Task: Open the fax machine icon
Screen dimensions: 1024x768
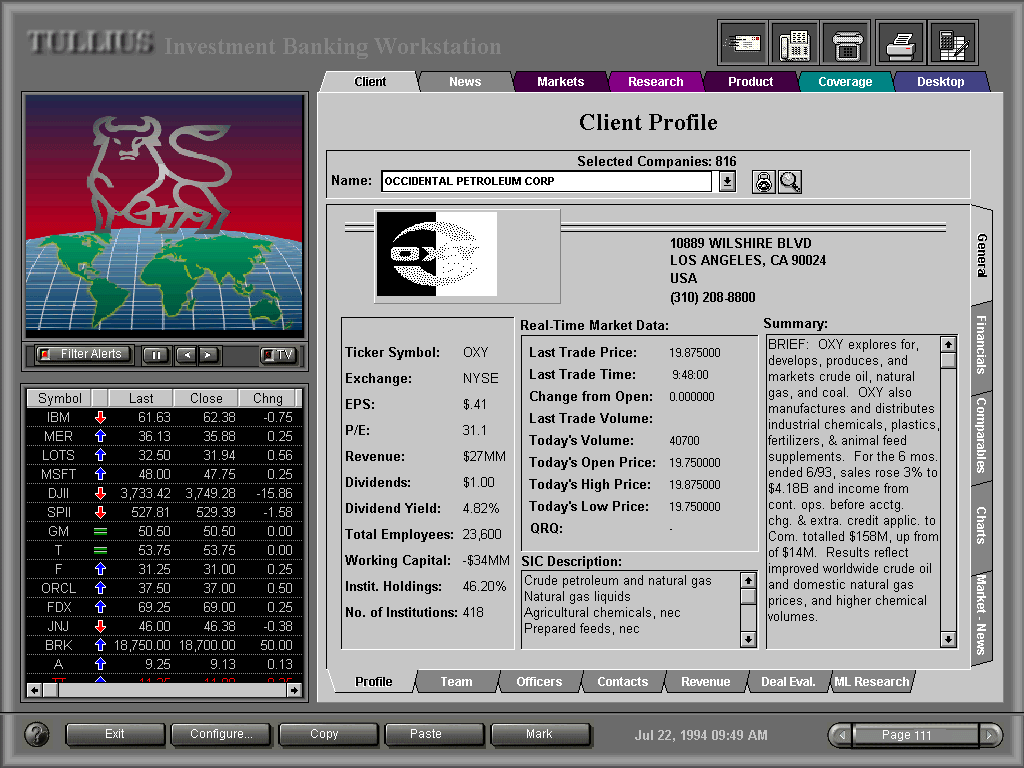Action: click(847, 43)
